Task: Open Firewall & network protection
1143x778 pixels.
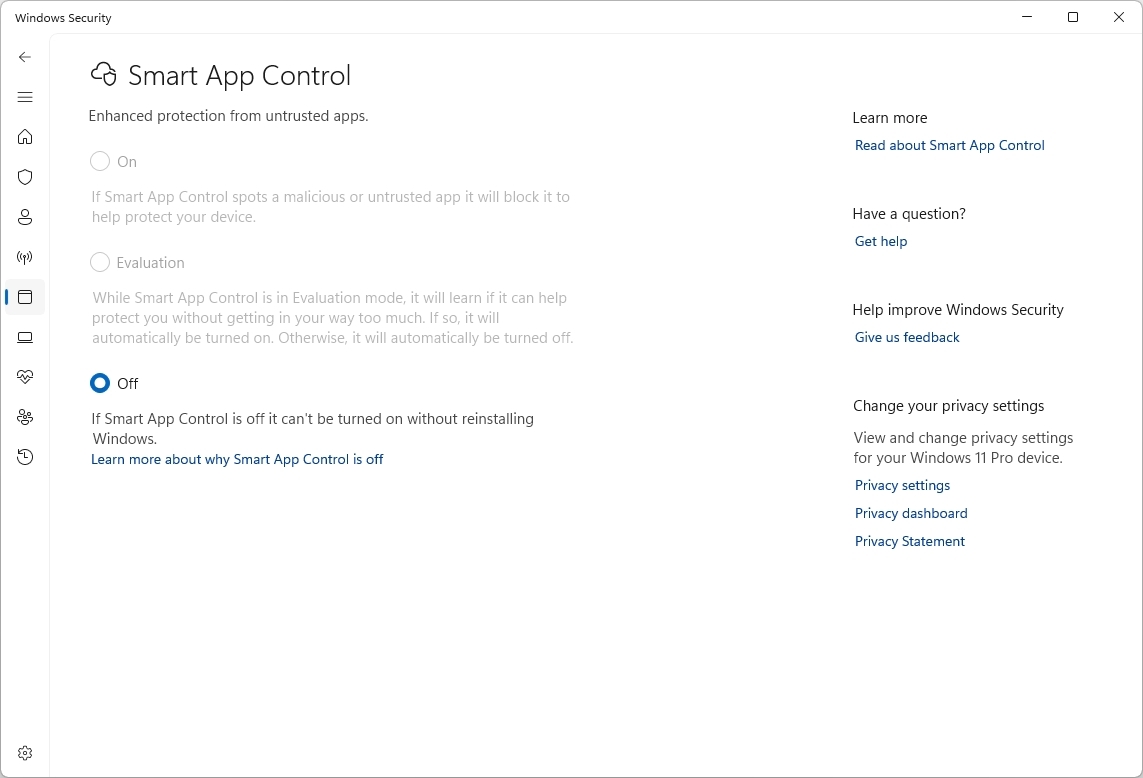Action: pyautogui.click(x=24, y=257)
